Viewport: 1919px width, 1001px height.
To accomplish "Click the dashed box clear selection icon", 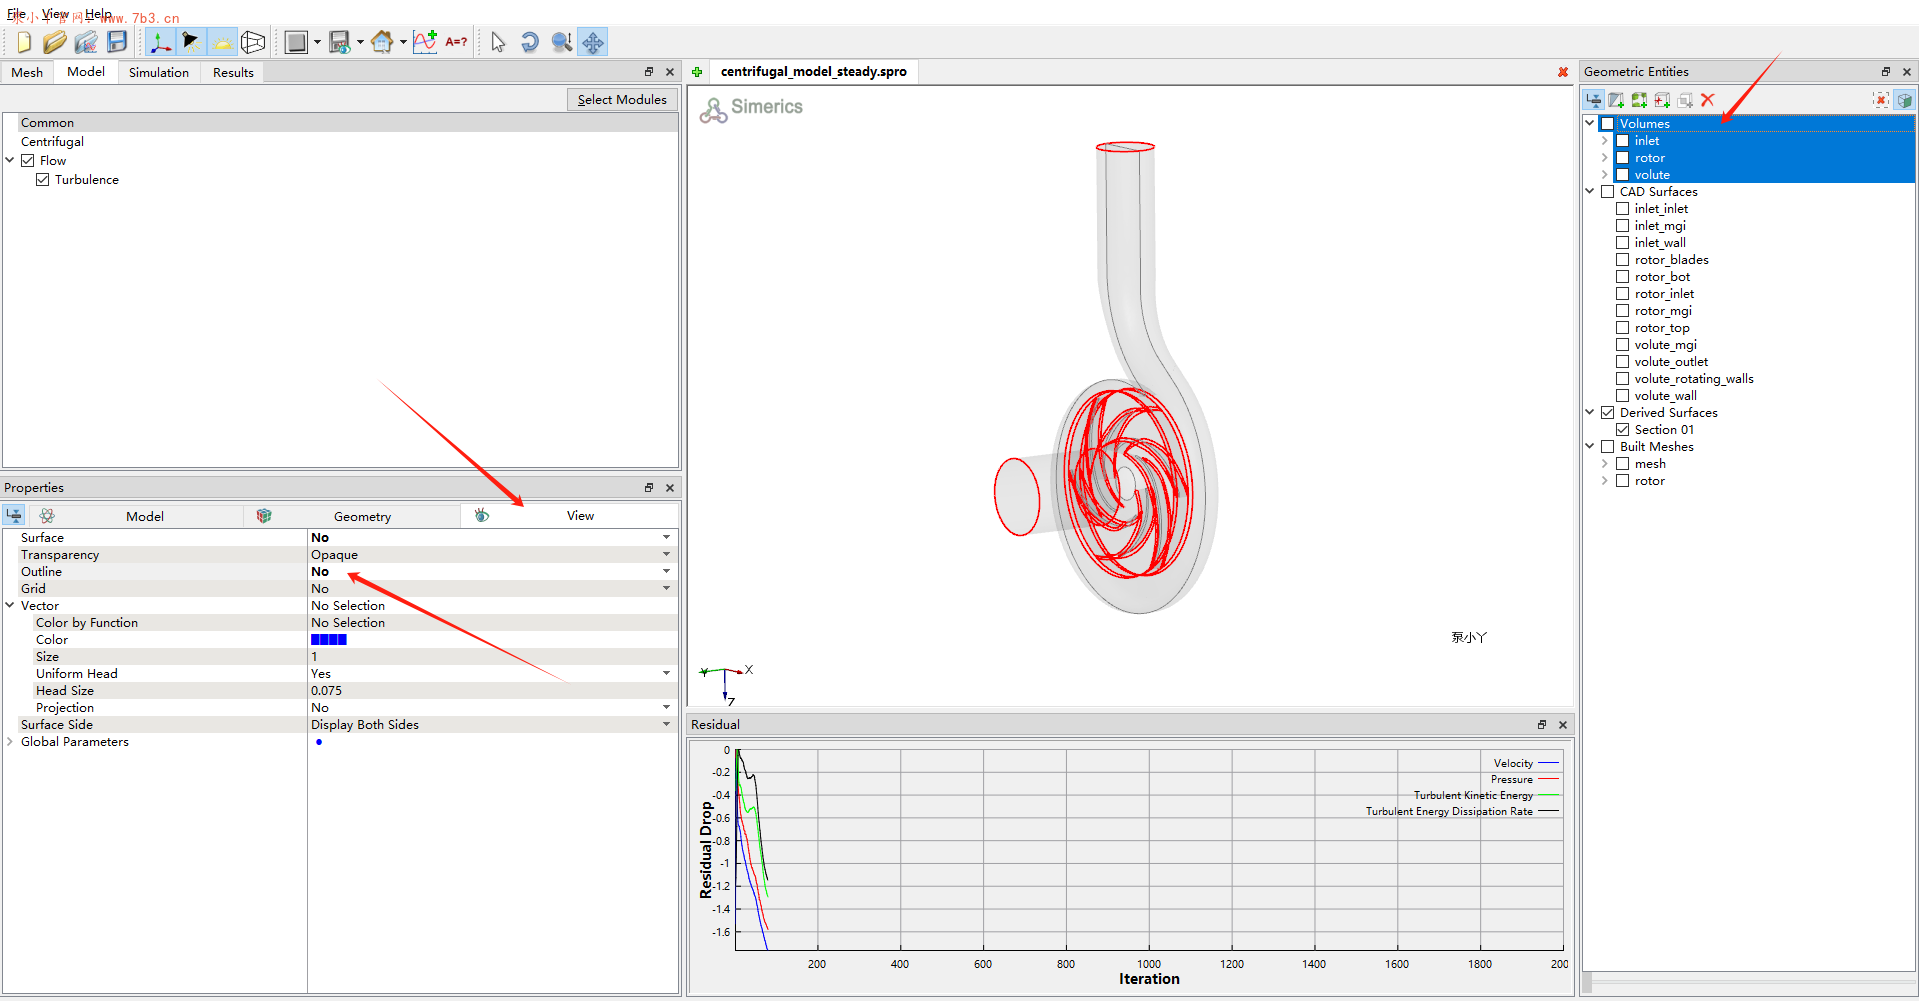I will pos(1881,100).
